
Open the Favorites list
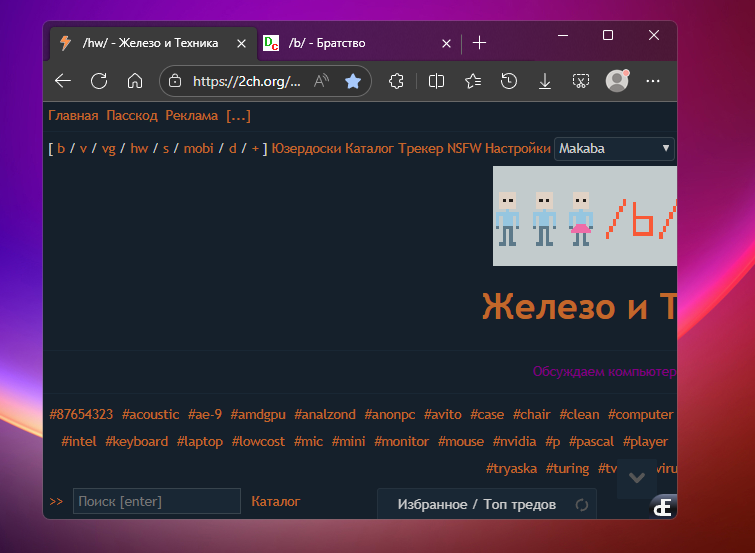pyautogui.click(x=473, y=81)
